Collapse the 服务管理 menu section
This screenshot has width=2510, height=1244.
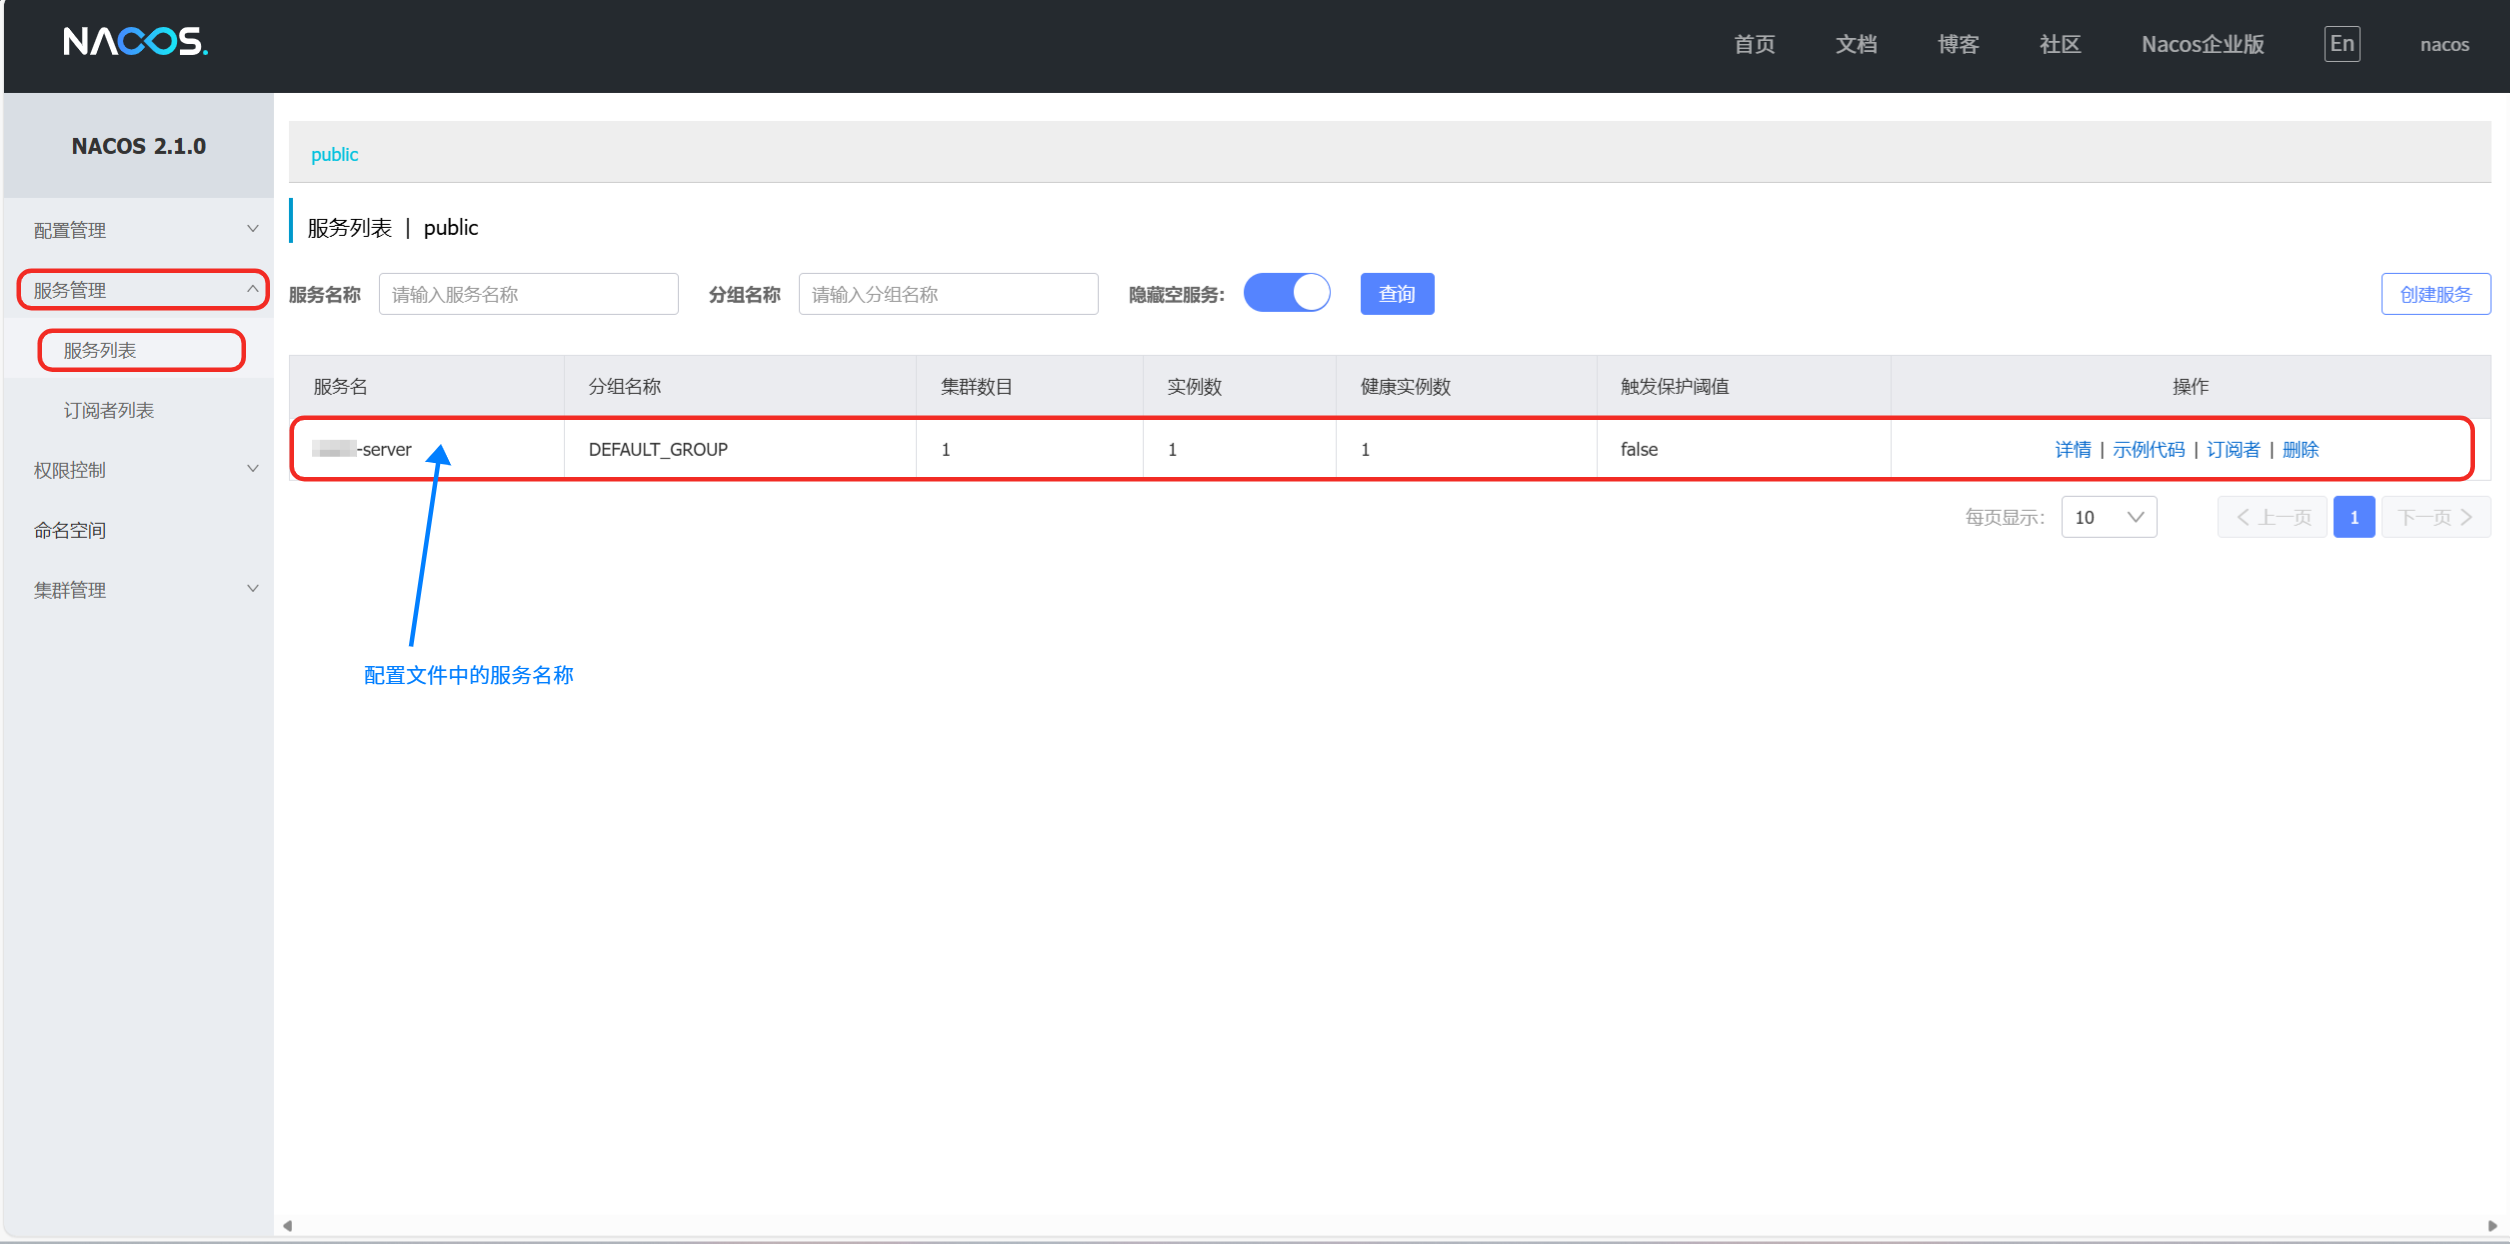(x=252, y=289)
